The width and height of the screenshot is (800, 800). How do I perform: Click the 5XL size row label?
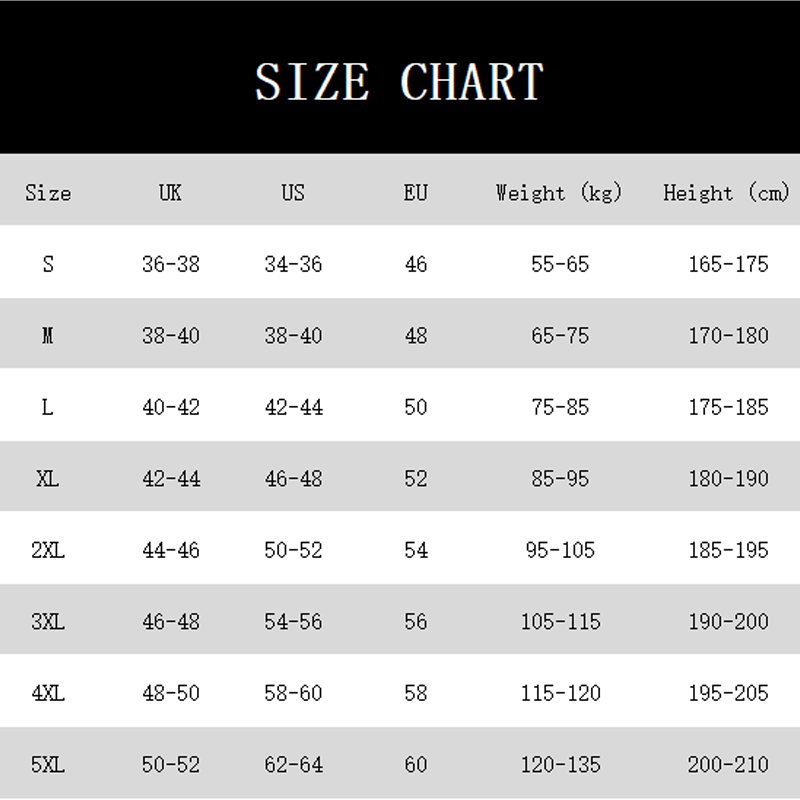tap(48, 765)
